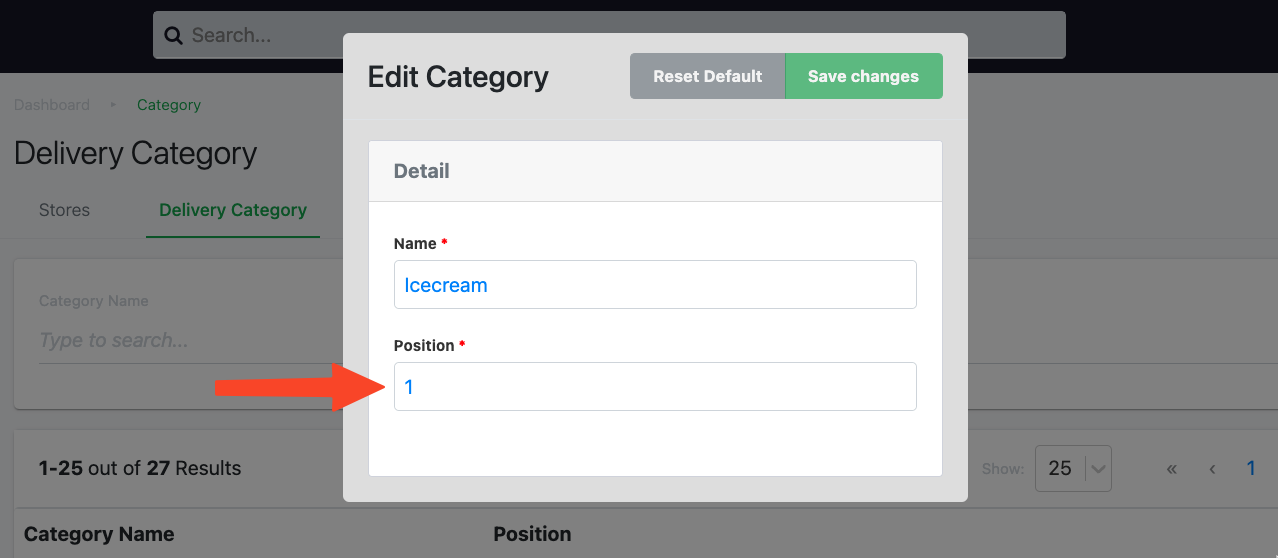1278x558 pixels.
Task: Focus the Position field containing 1
Action: [x=655, y=386]
